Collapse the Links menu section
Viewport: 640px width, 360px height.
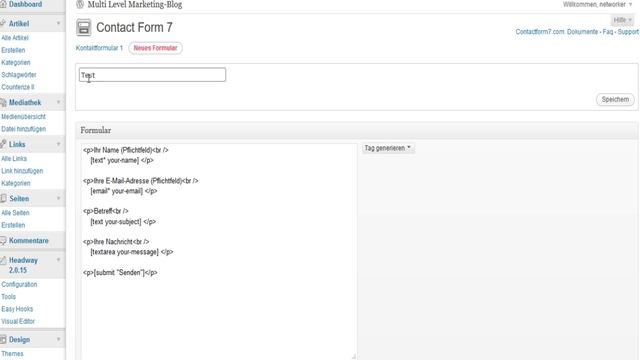58,144
